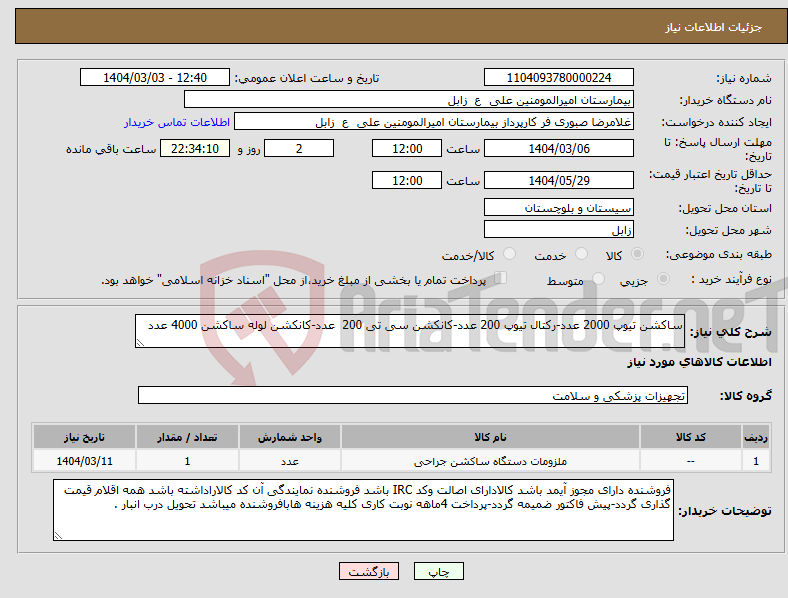The image size is (788, 598).
Task: Click the گروه کالا field تجهیزات پزشکی و سلامت
Action: click(x=413, y=395)
